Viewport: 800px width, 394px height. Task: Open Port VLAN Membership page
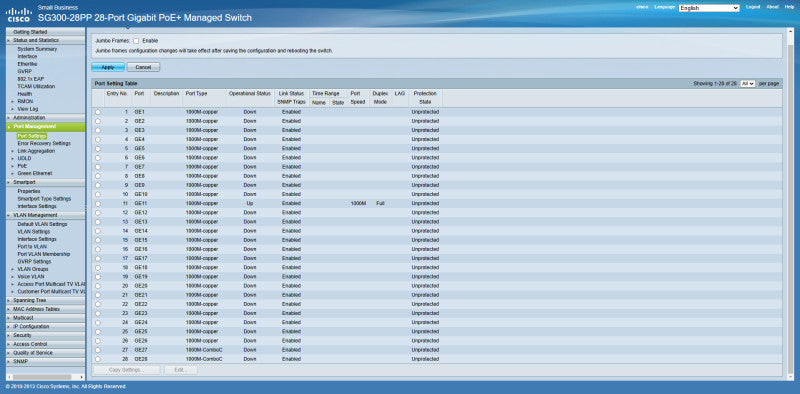44,254
